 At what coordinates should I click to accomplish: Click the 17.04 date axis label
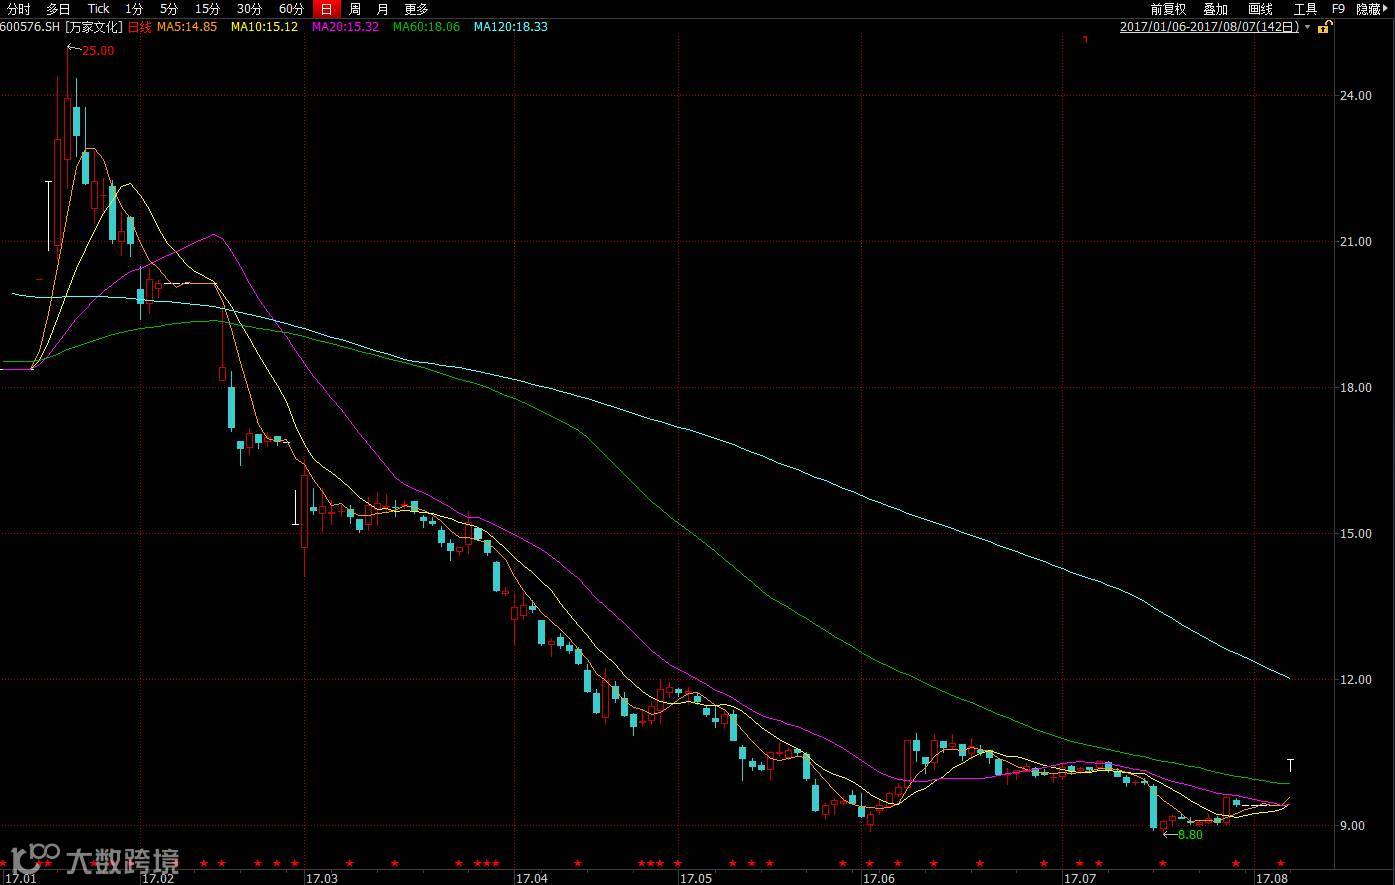pyautogui.click(x=531, y=879)
